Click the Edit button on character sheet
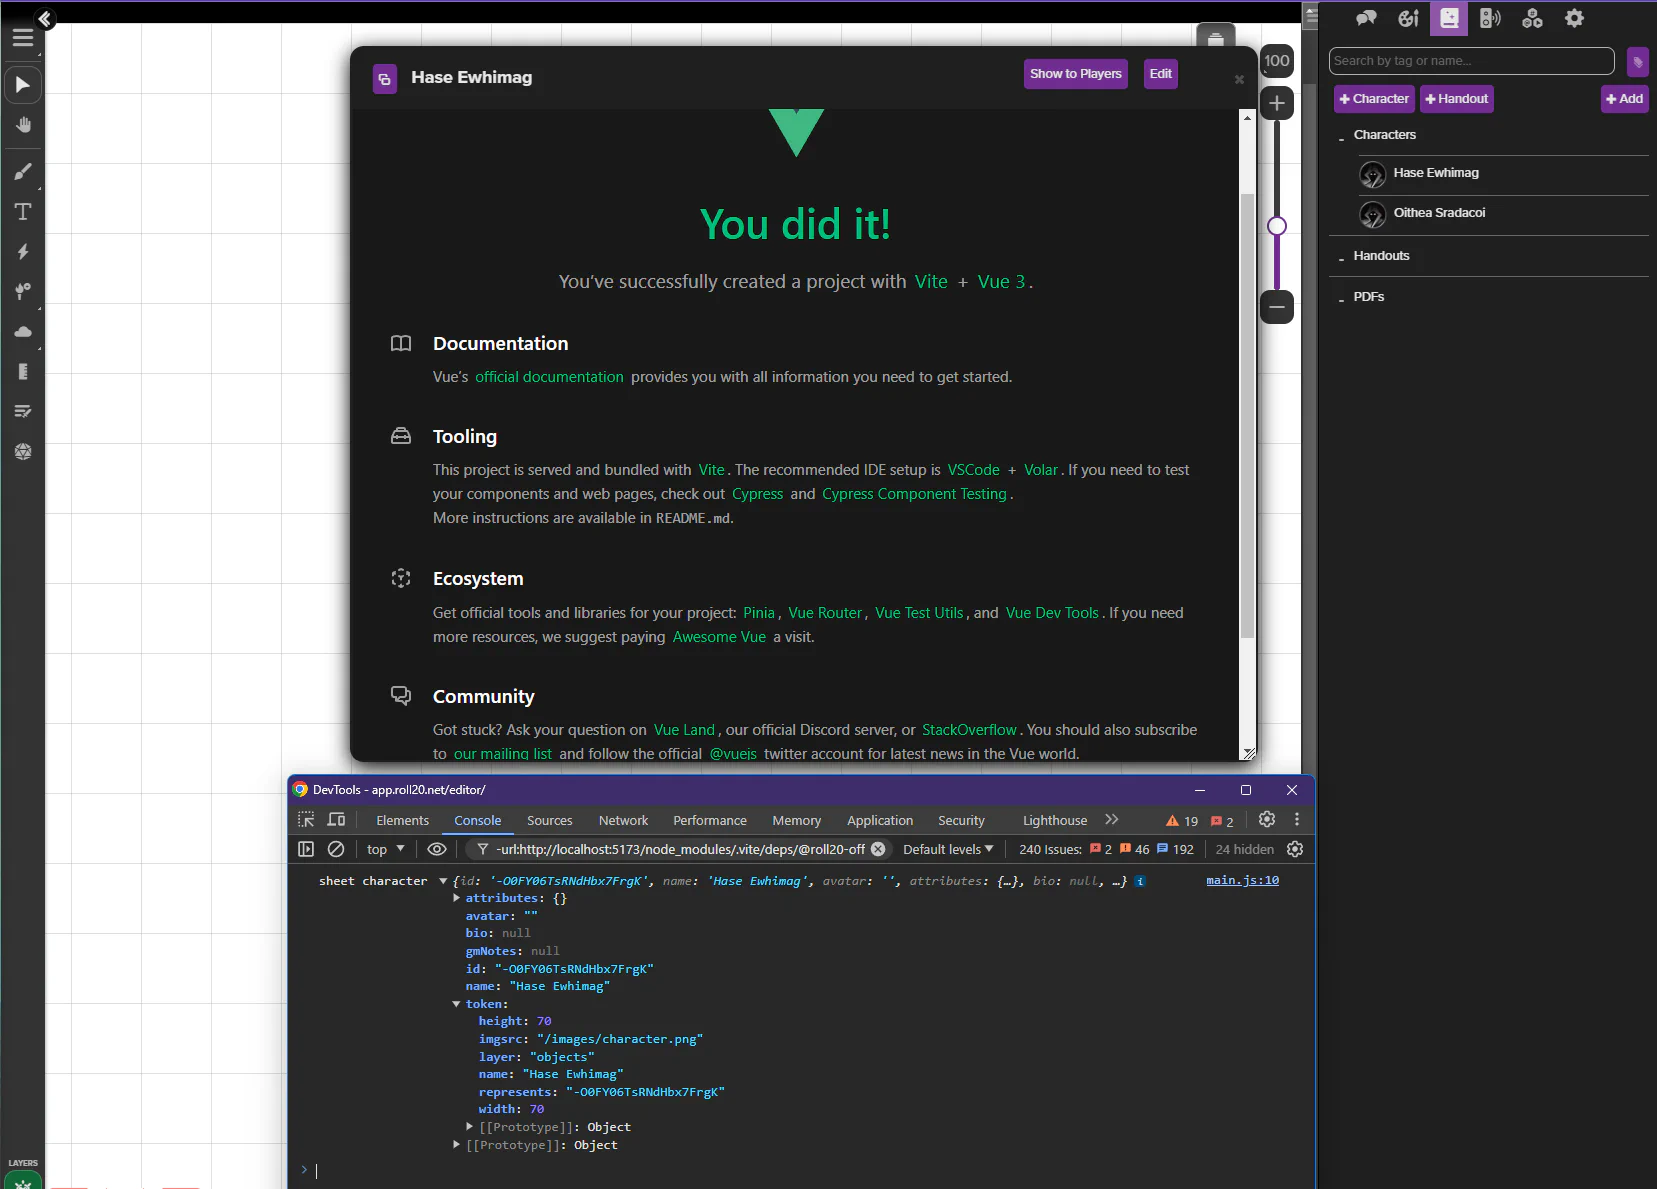The image size is (1657, 1189). click(x=1160, y=74)
